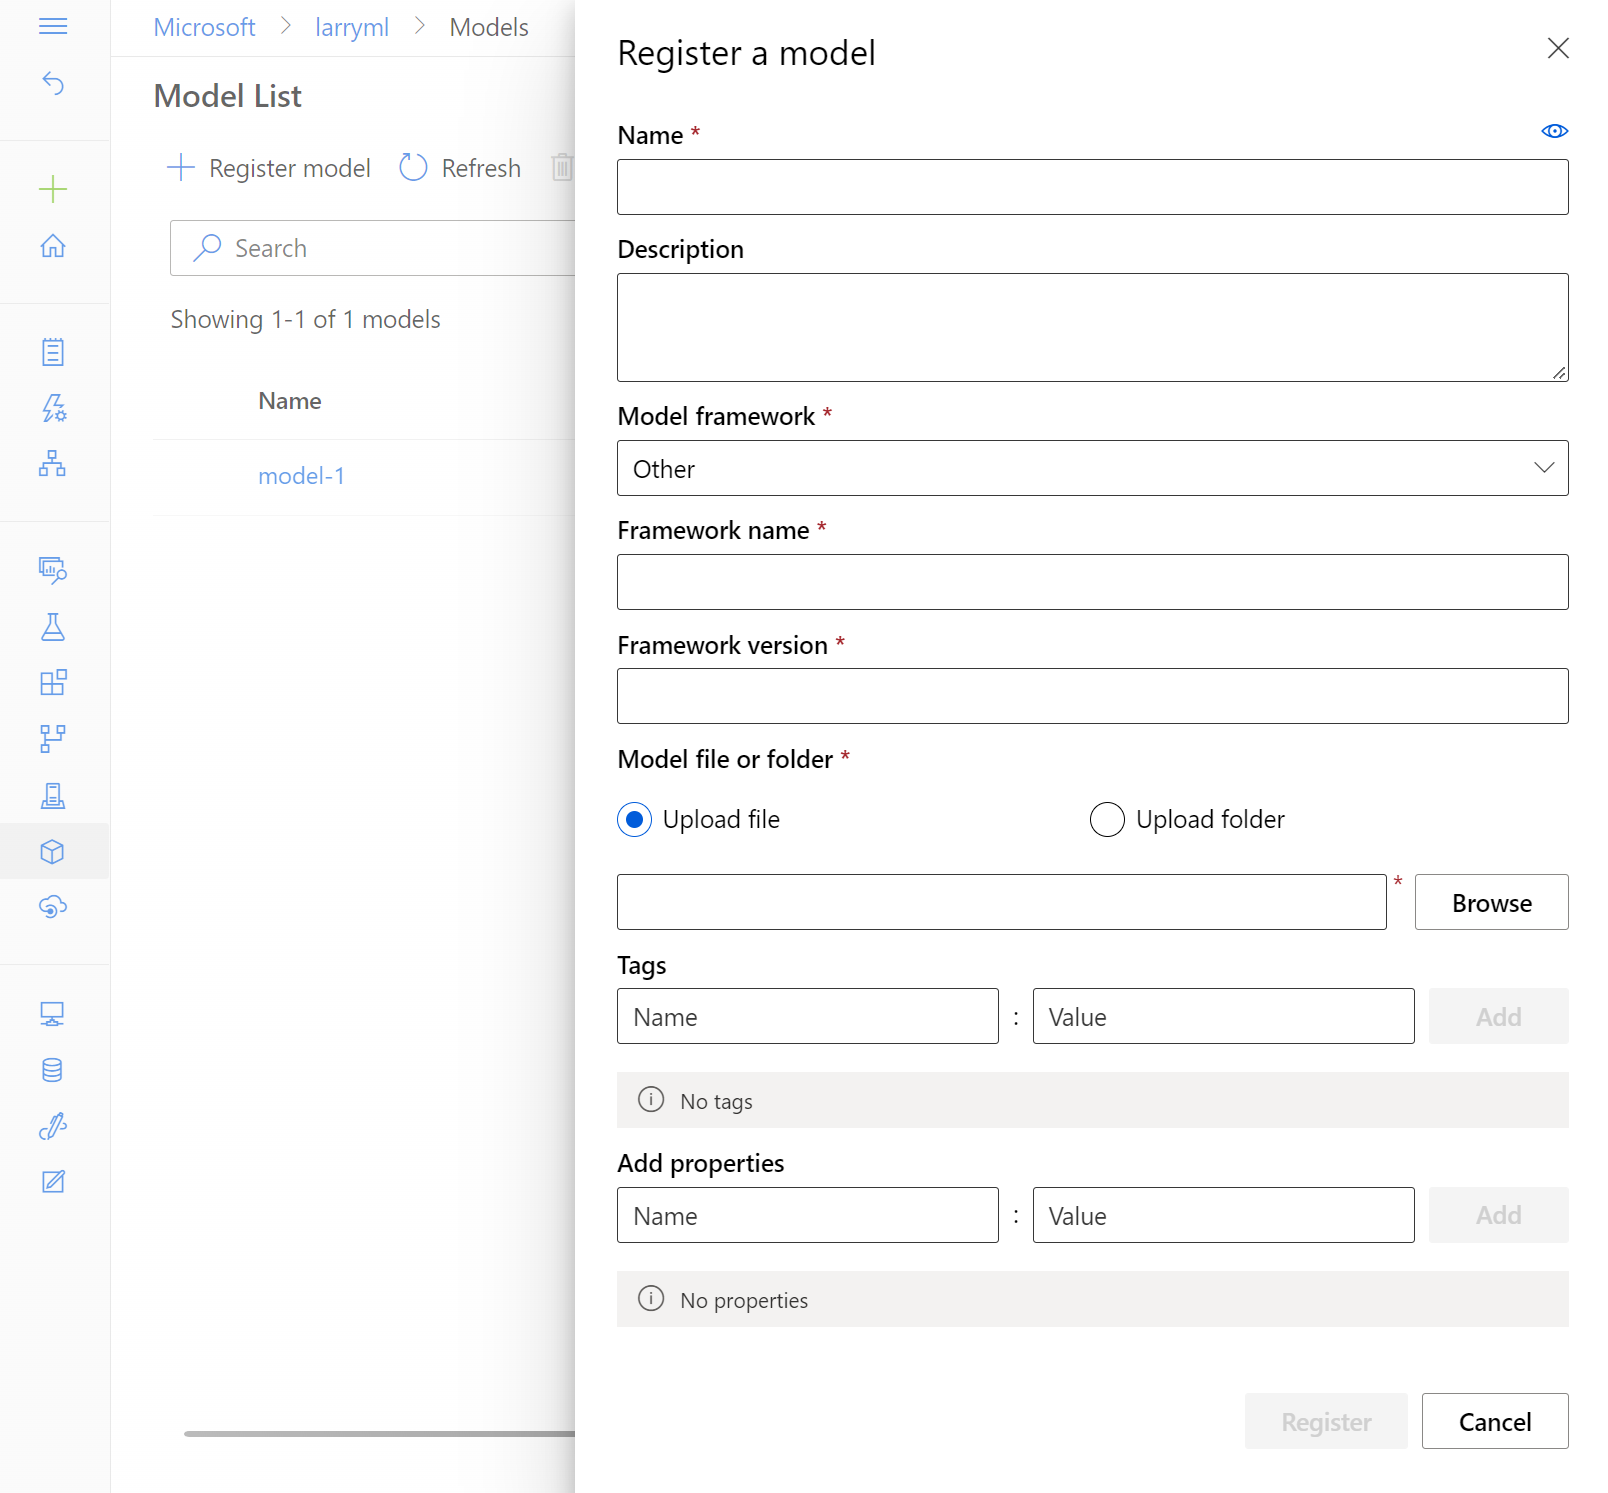This screenshot has width=1608, height=1493.
Task: Click larryml in the breadcrumb
Action: pos(352,27)
